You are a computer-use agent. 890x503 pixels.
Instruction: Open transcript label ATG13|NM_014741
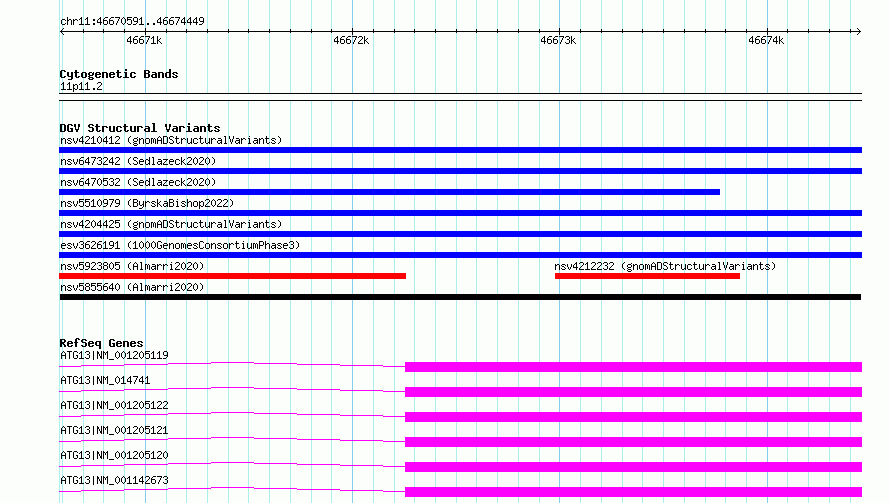[x=105, y=380]
